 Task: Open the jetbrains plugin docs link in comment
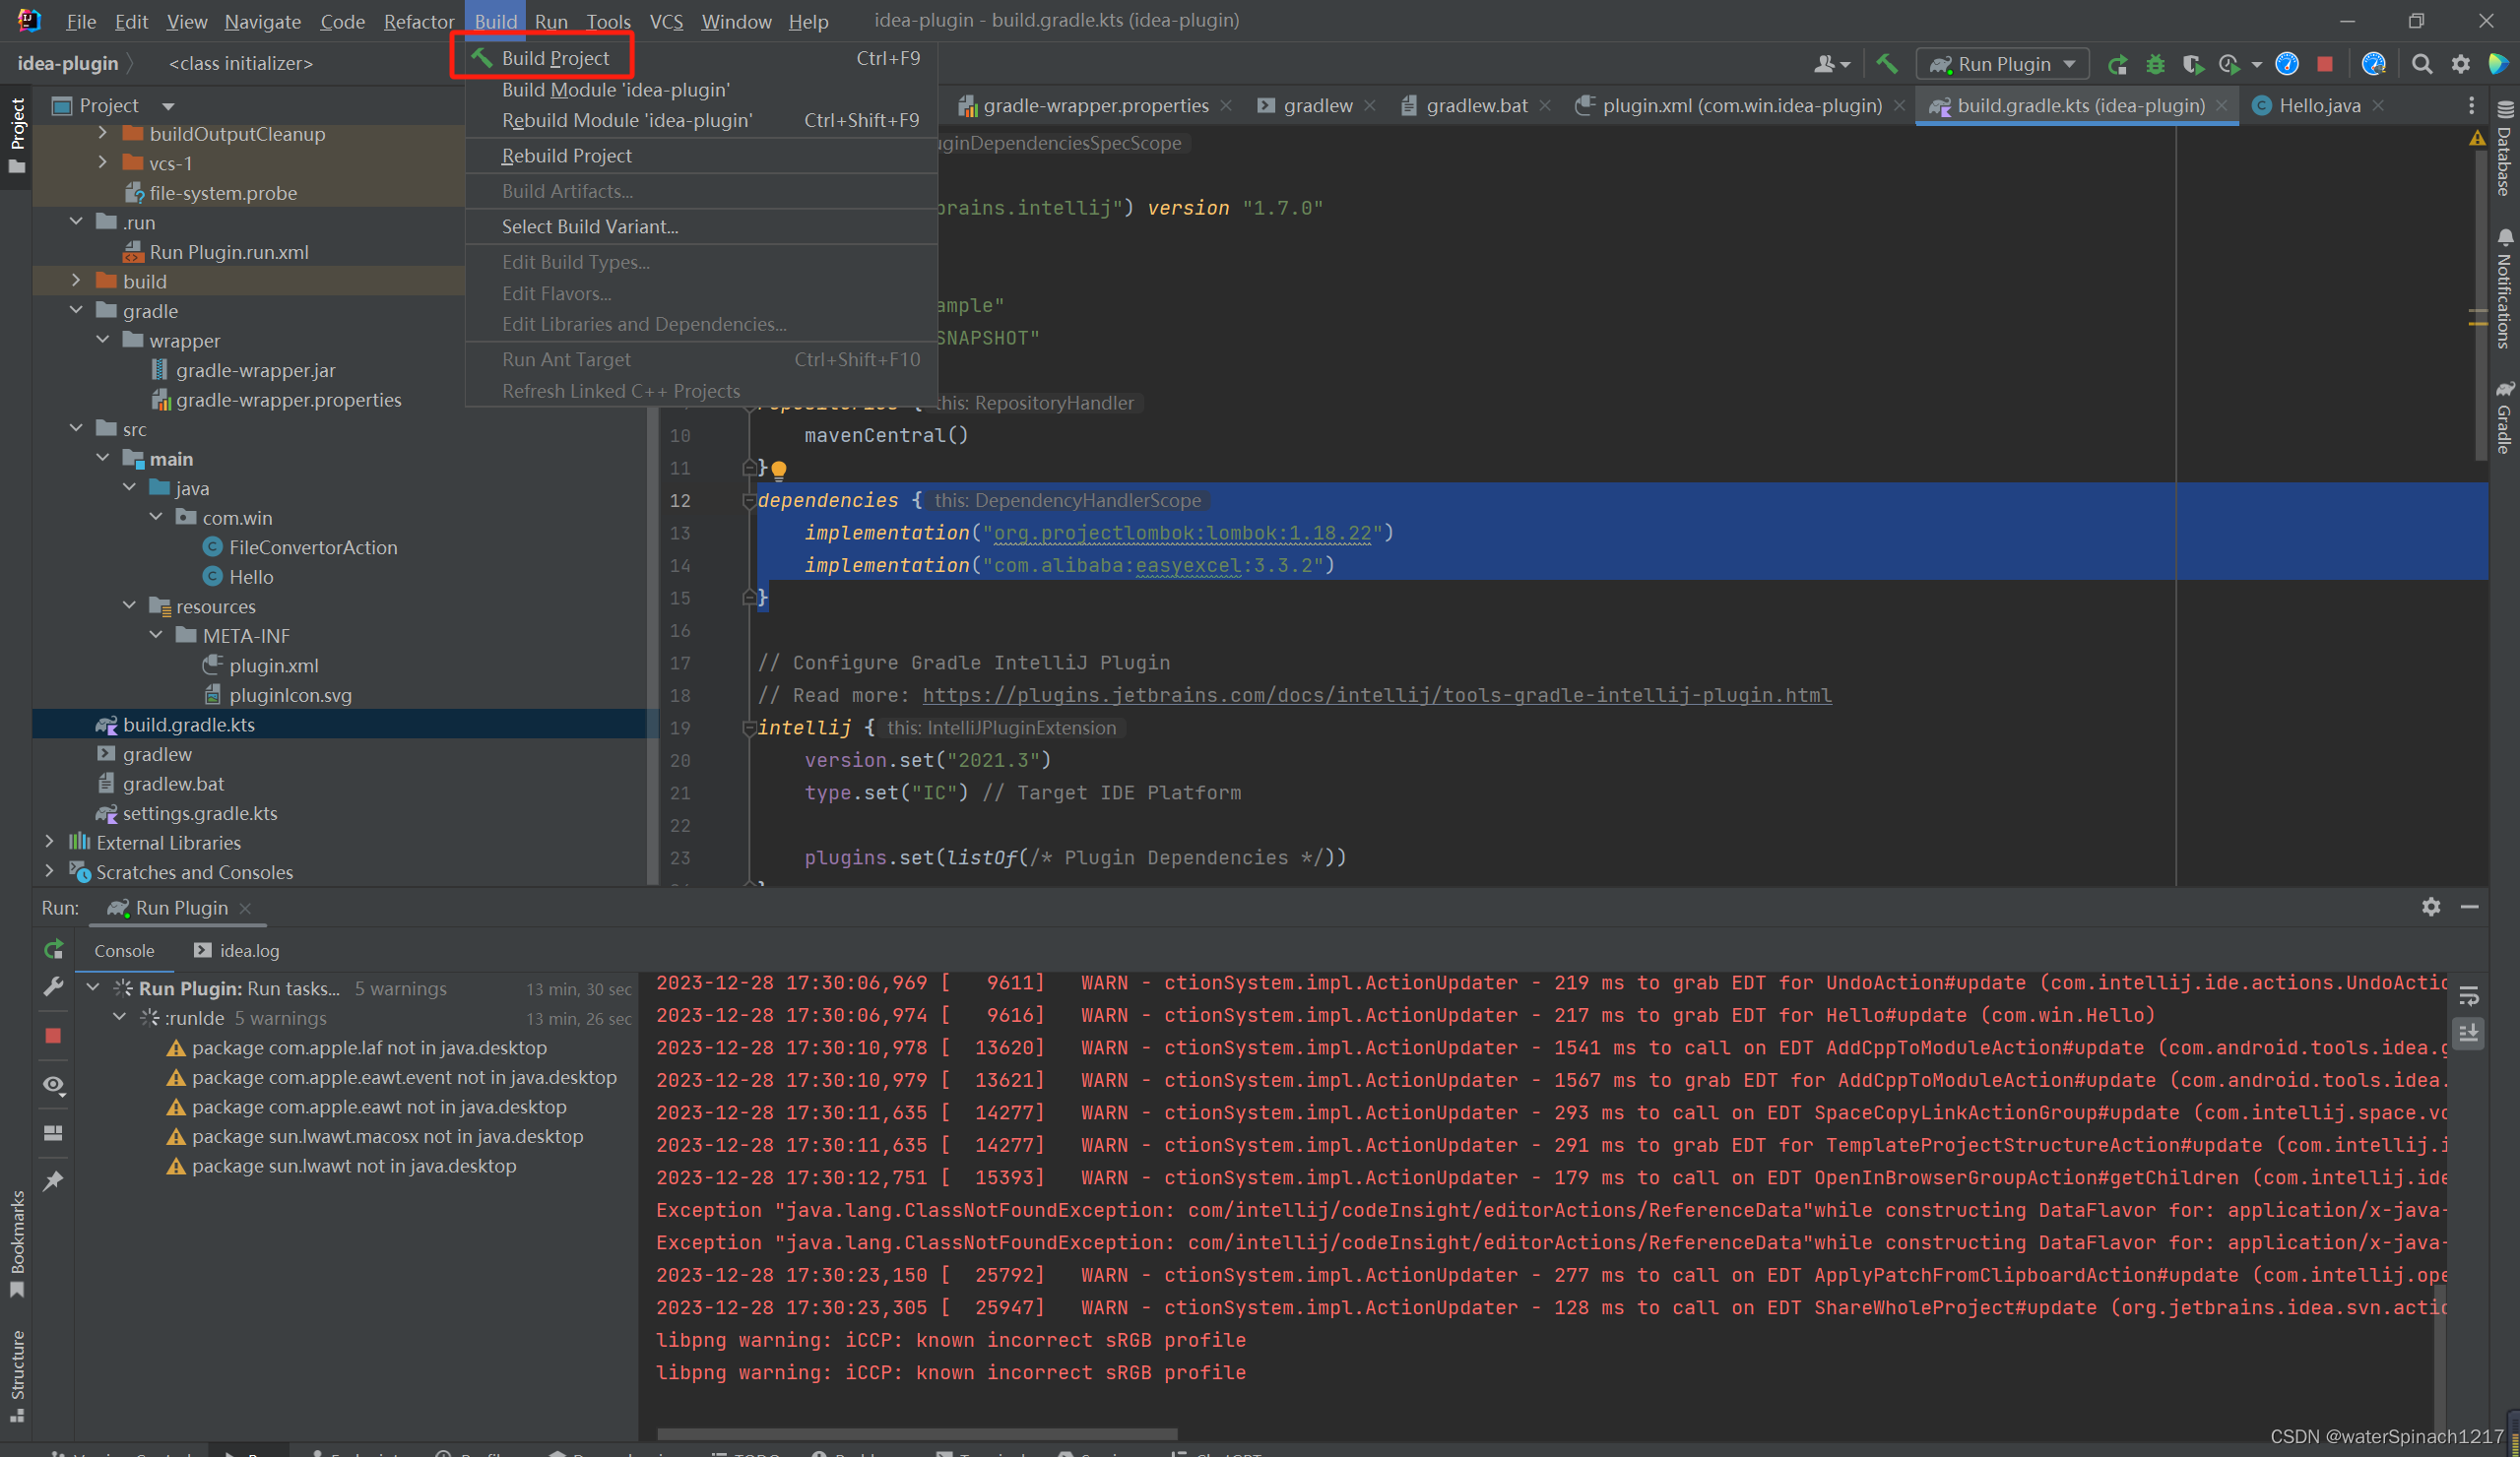click(1376, 695)
